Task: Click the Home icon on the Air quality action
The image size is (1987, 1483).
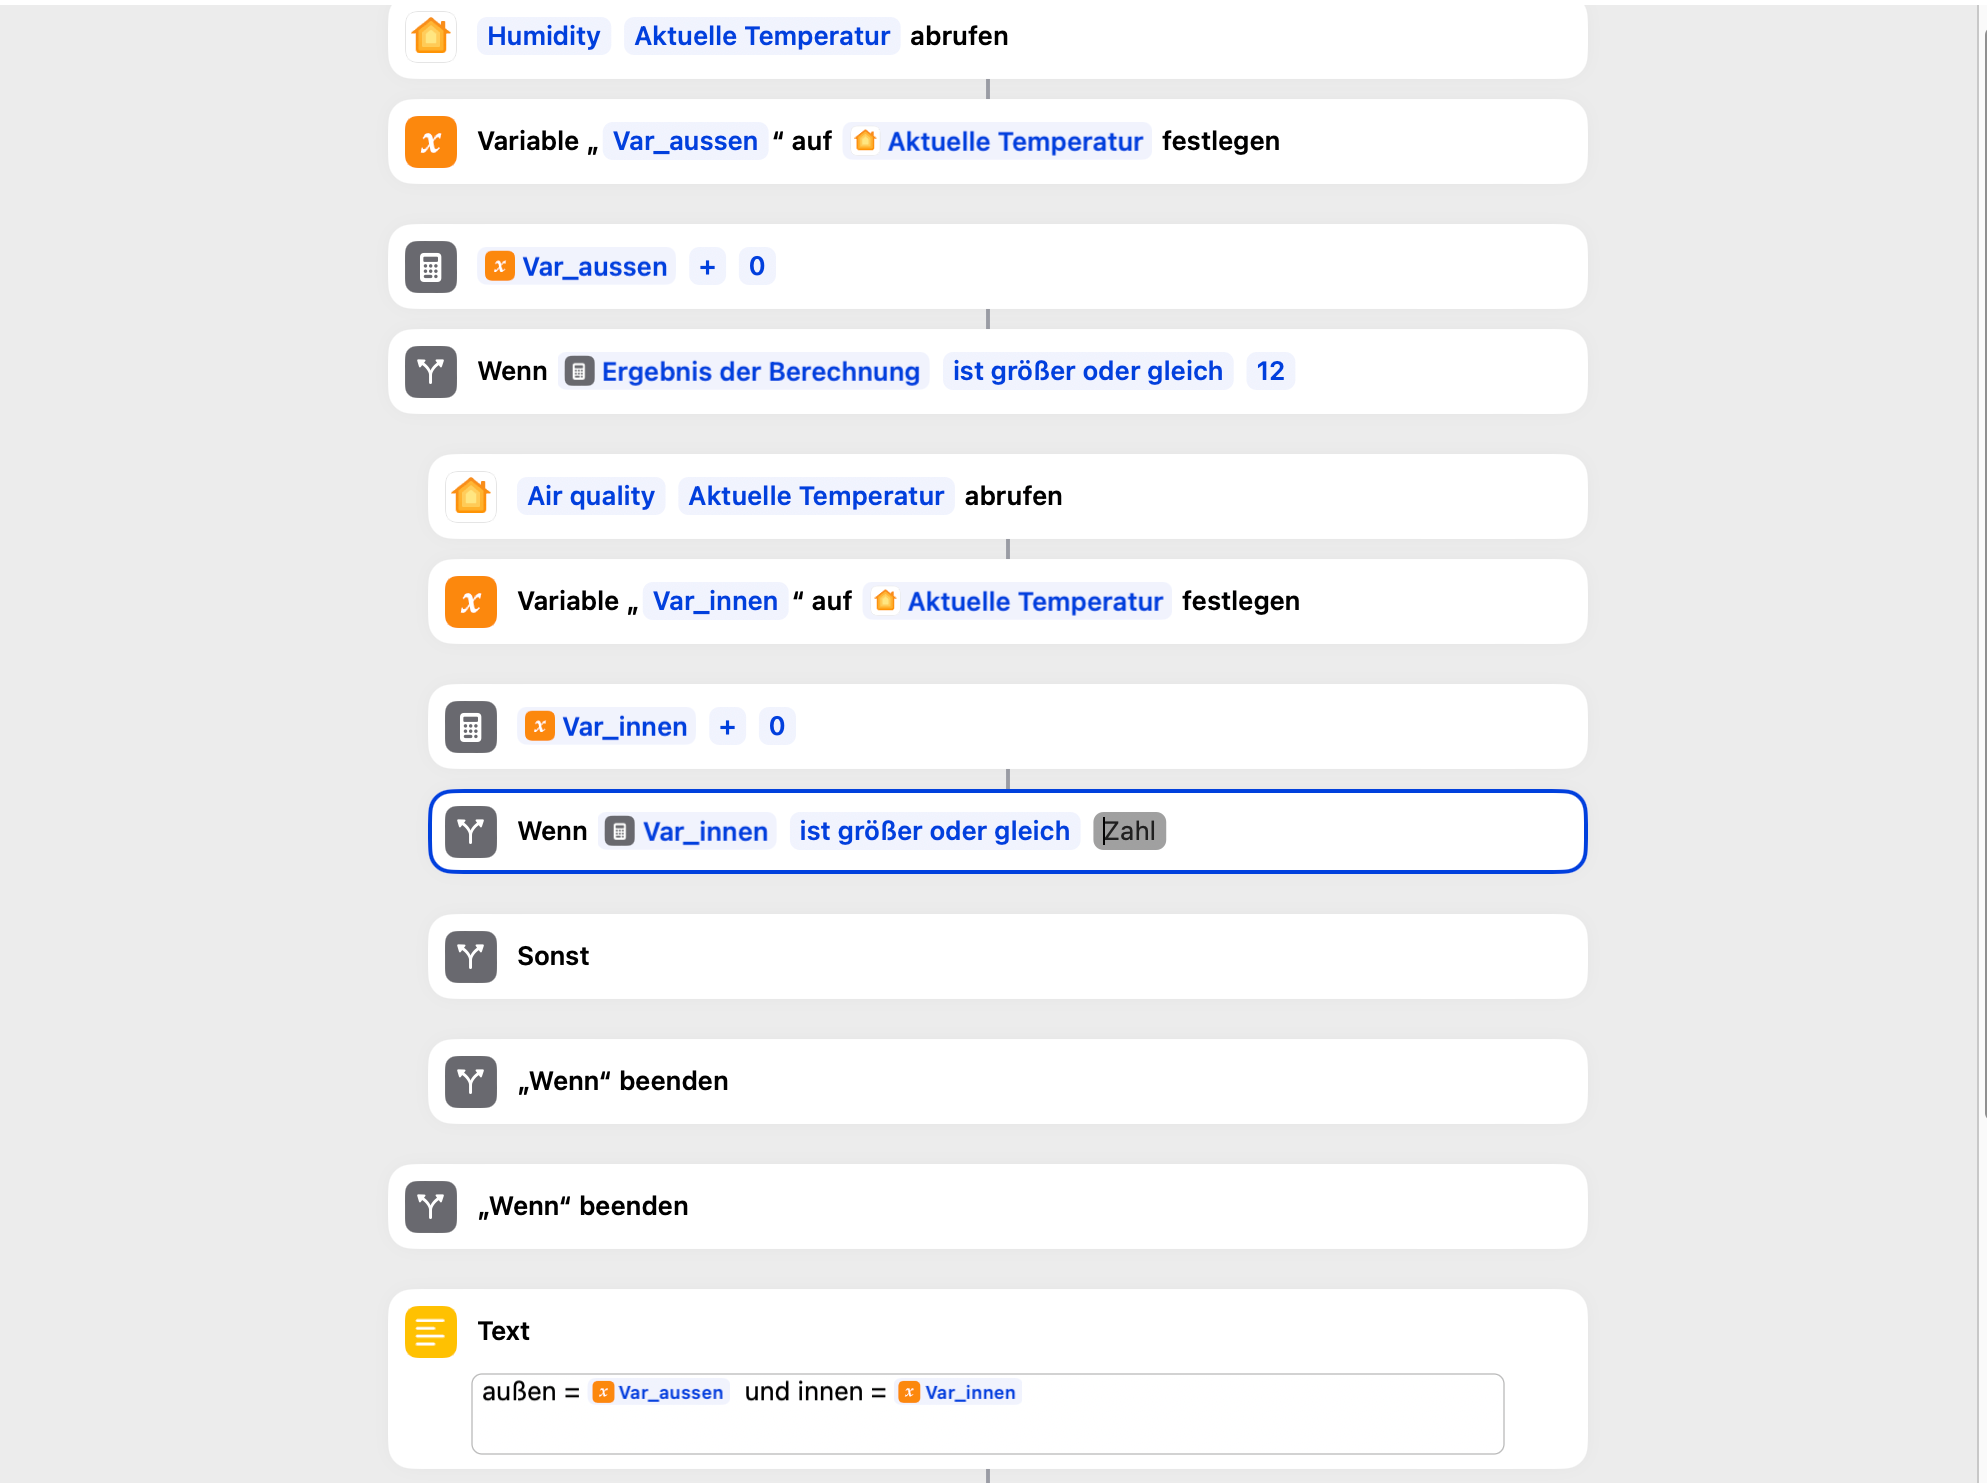Action: tap(471, 496)
